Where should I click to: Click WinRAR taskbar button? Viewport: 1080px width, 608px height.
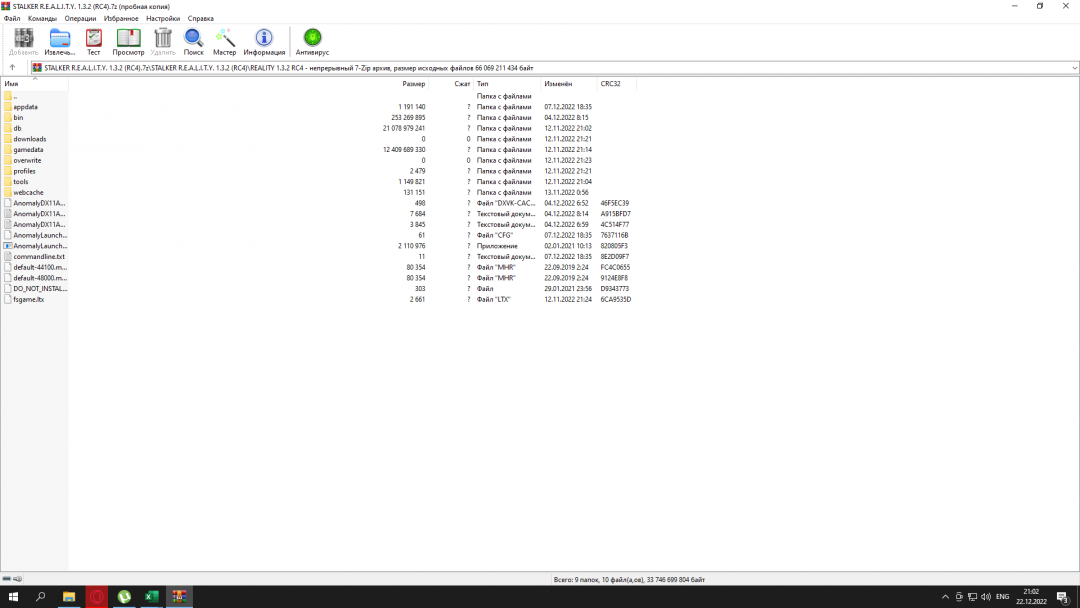click(179, 597)
